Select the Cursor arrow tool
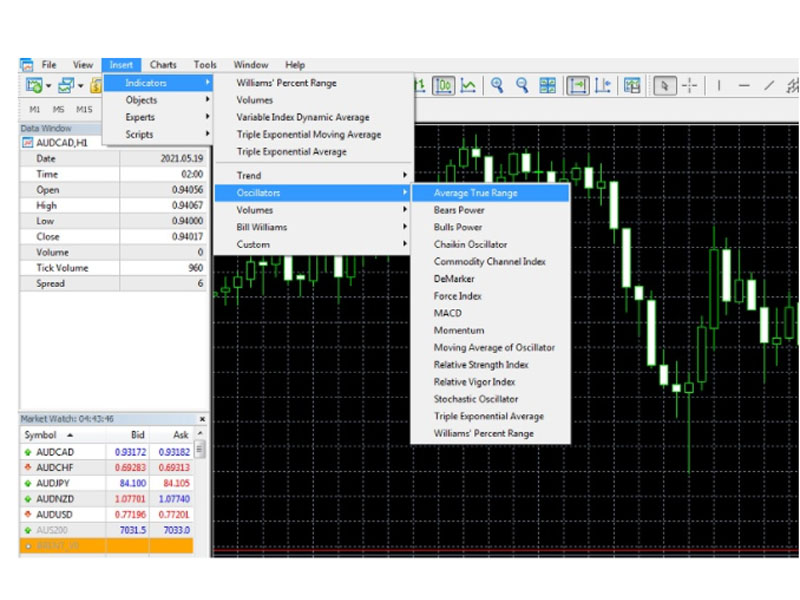 pos(665,85)
